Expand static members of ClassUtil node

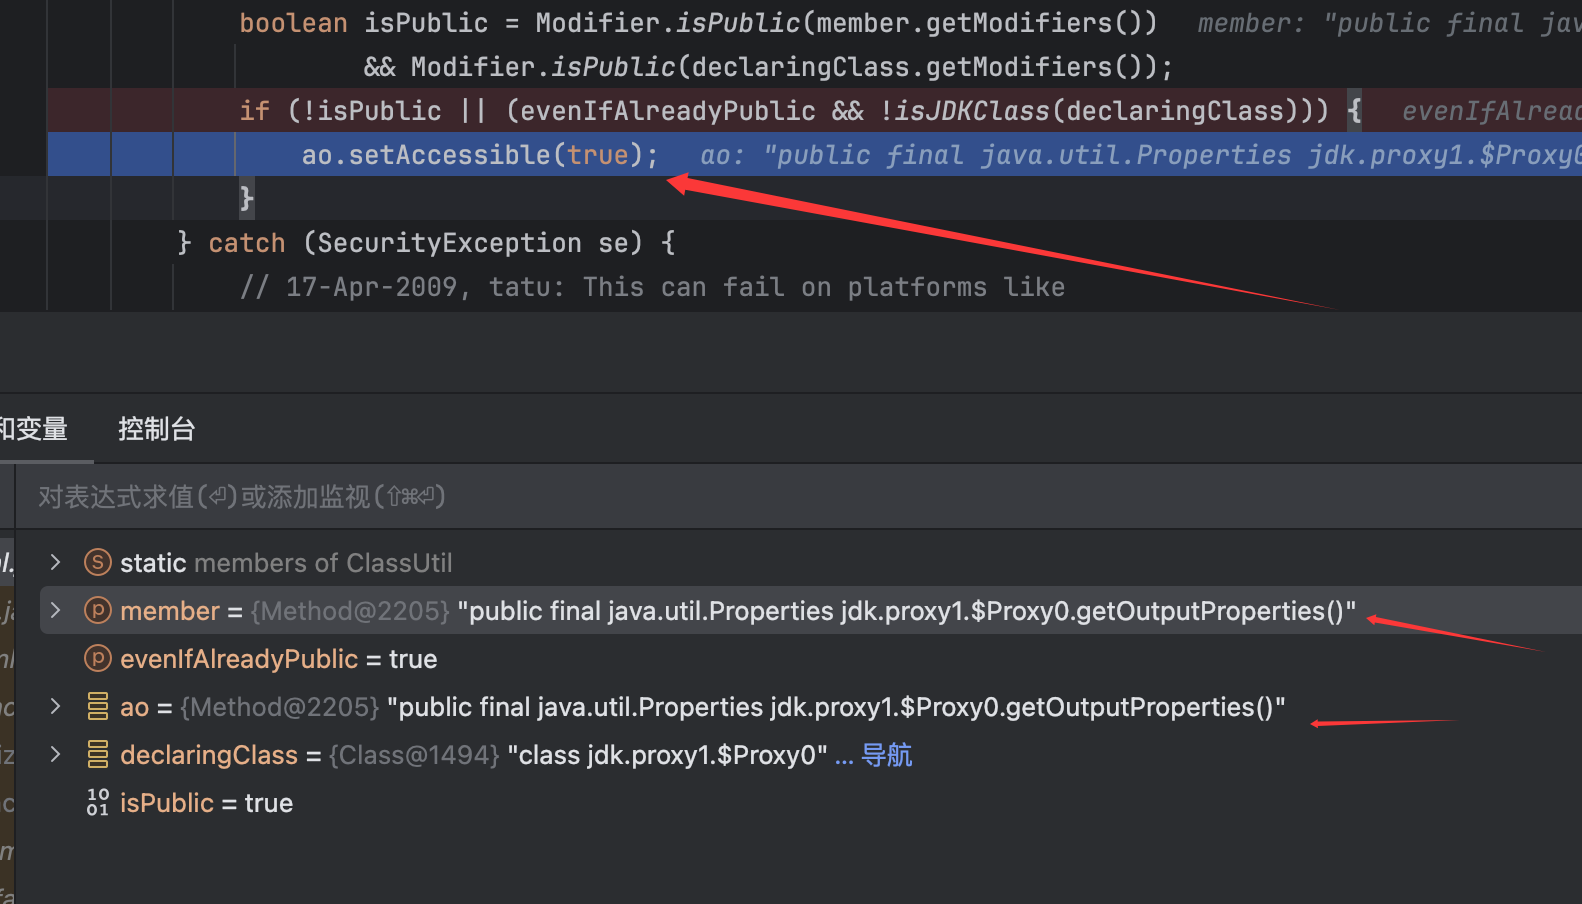click(56, 563)
